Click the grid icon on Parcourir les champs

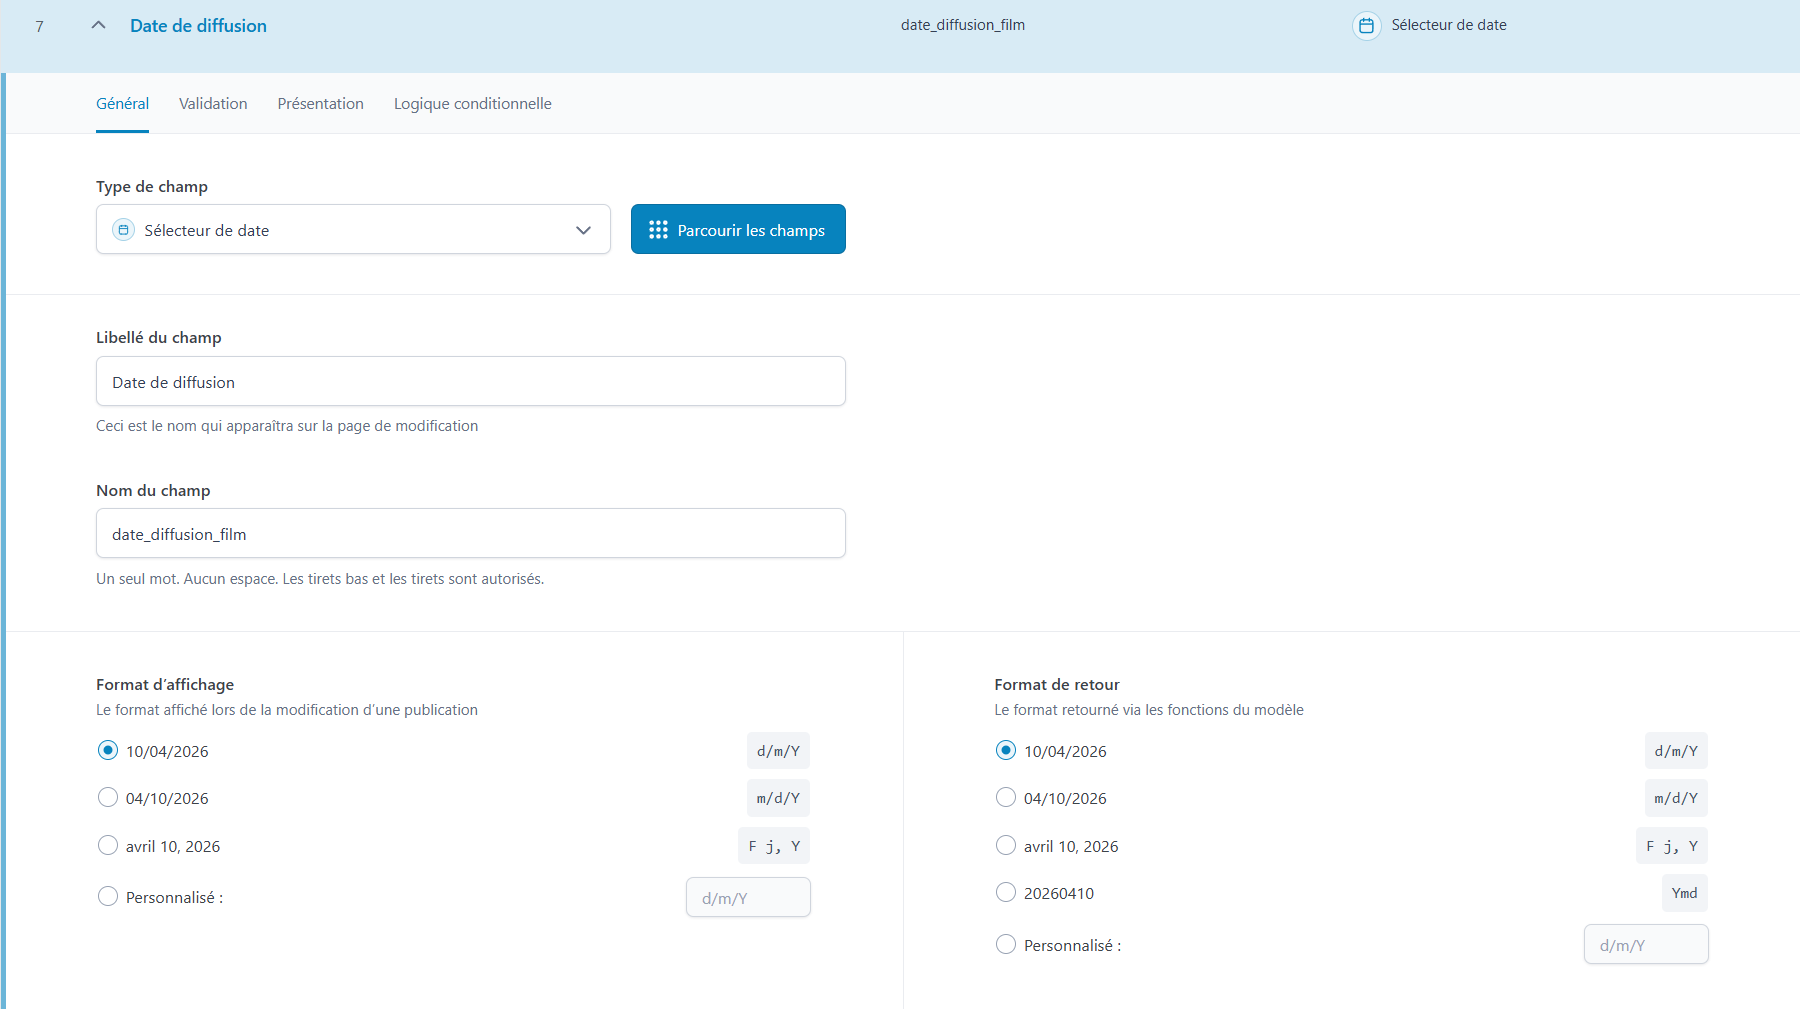tap(658, 230)
